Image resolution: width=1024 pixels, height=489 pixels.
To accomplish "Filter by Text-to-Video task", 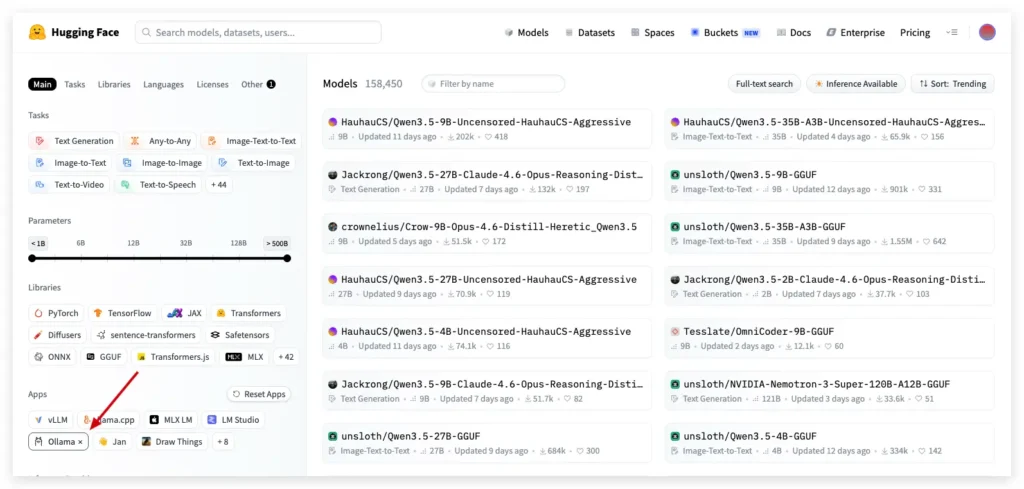I will [69, 185].
